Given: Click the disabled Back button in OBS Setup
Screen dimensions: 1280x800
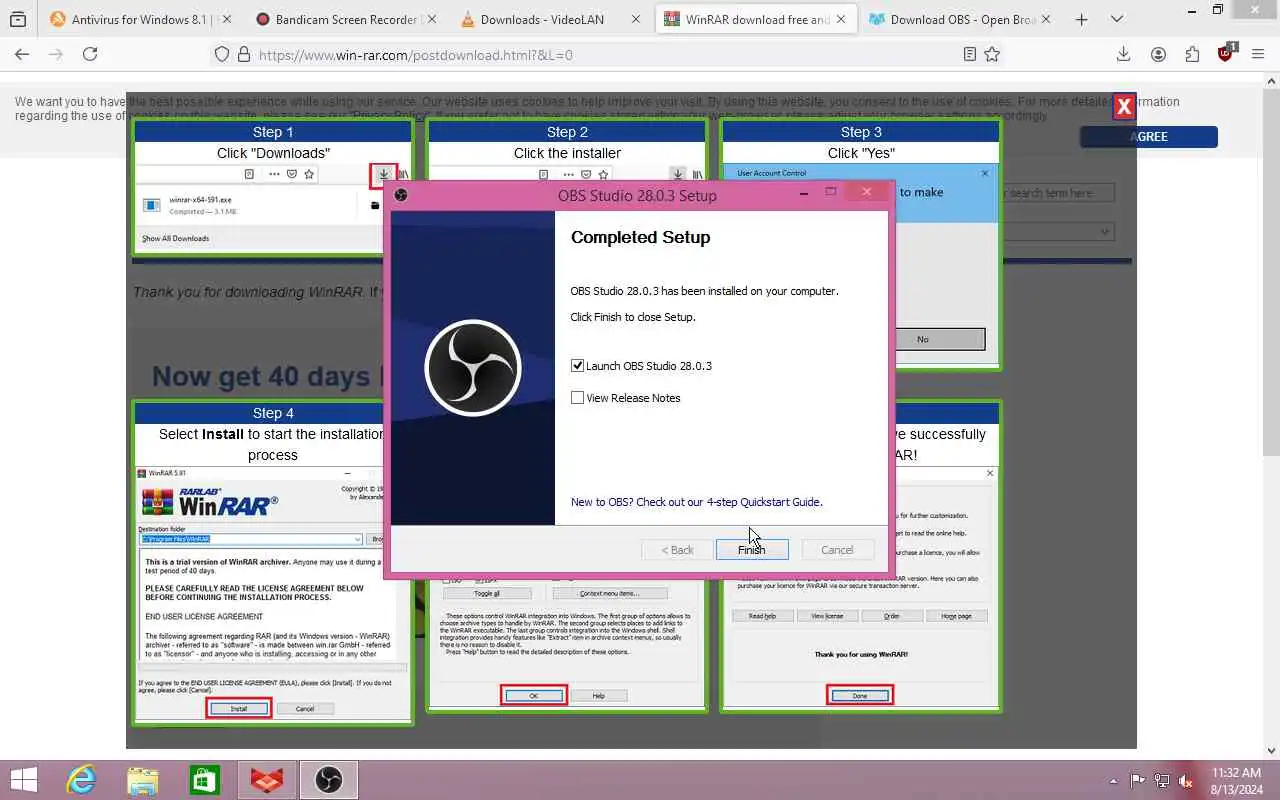Looking at the screenshot, I should 677,550.
